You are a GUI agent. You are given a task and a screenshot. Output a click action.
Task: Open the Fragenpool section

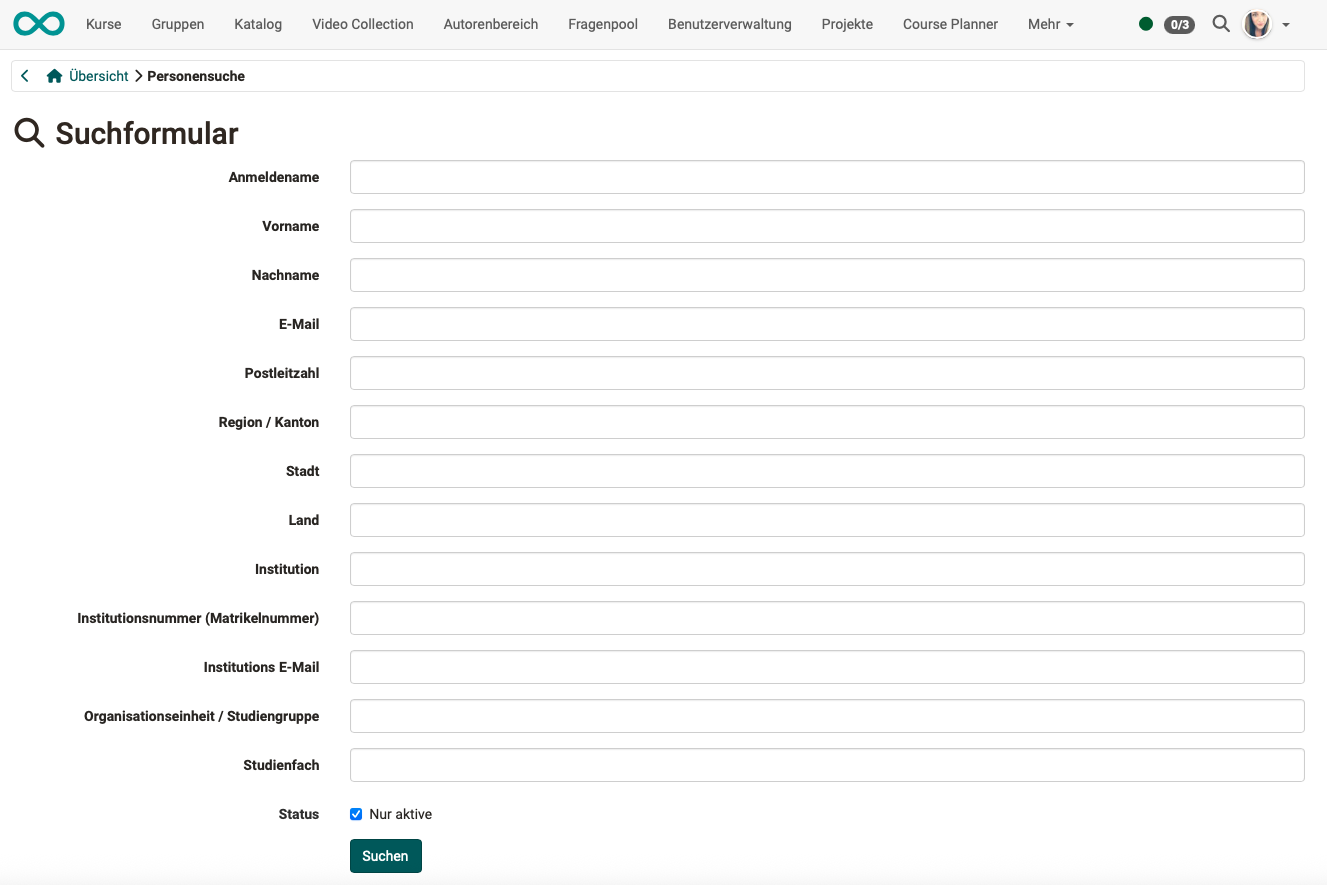point(602,23)
